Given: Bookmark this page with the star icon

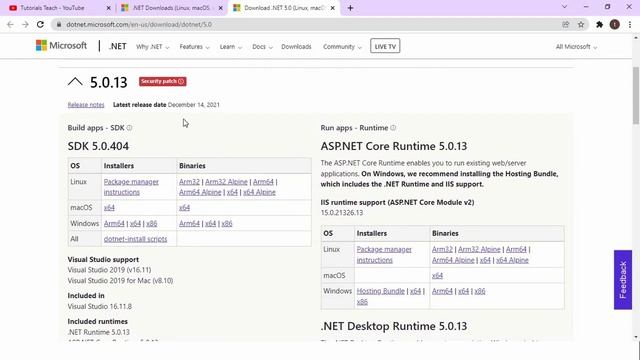Looking at the screenshot, I should 581,24.
